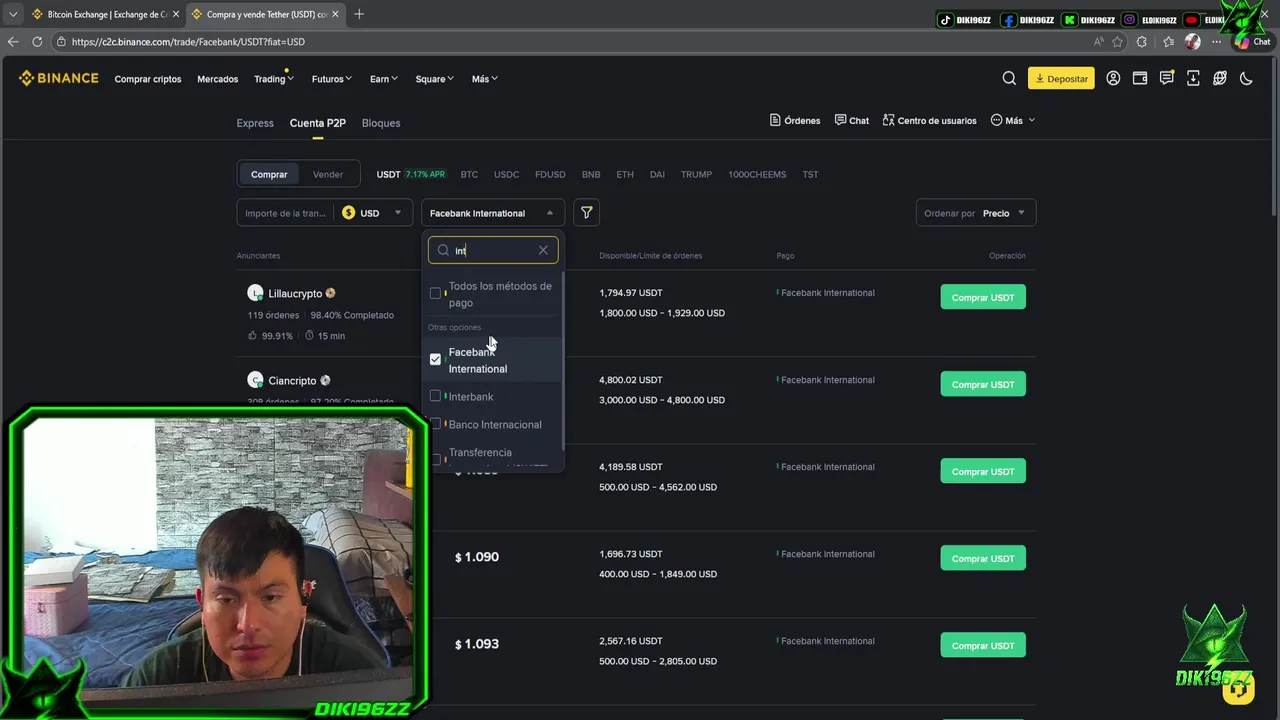Toggle read aloud icon in address bar

pos(1099,42)
